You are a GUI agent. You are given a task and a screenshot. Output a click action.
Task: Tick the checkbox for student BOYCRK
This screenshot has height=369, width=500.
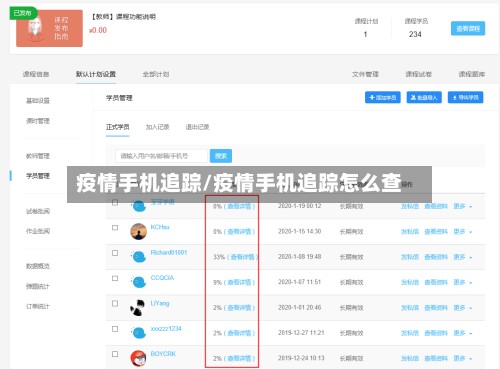point(115,354)
